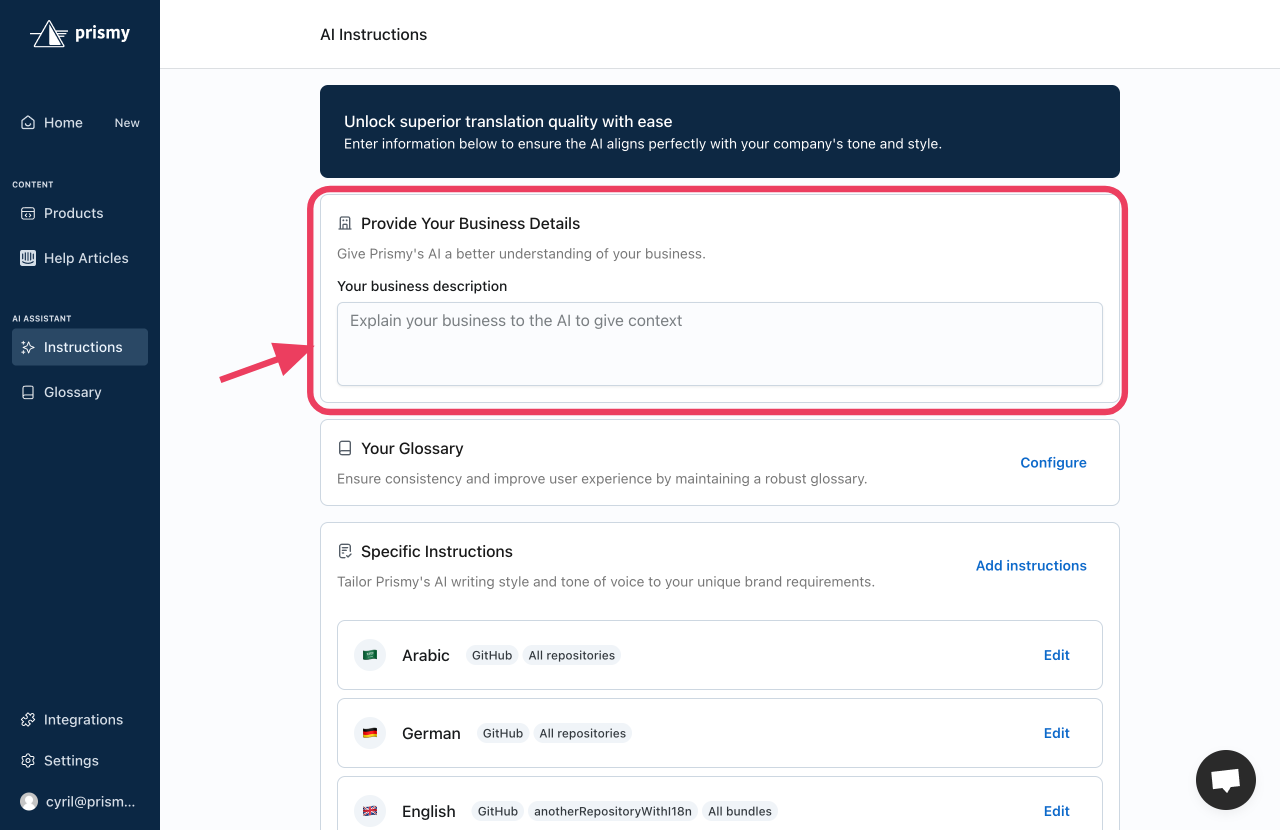
Task: Click the English flag icon
Action: [370, 811]
